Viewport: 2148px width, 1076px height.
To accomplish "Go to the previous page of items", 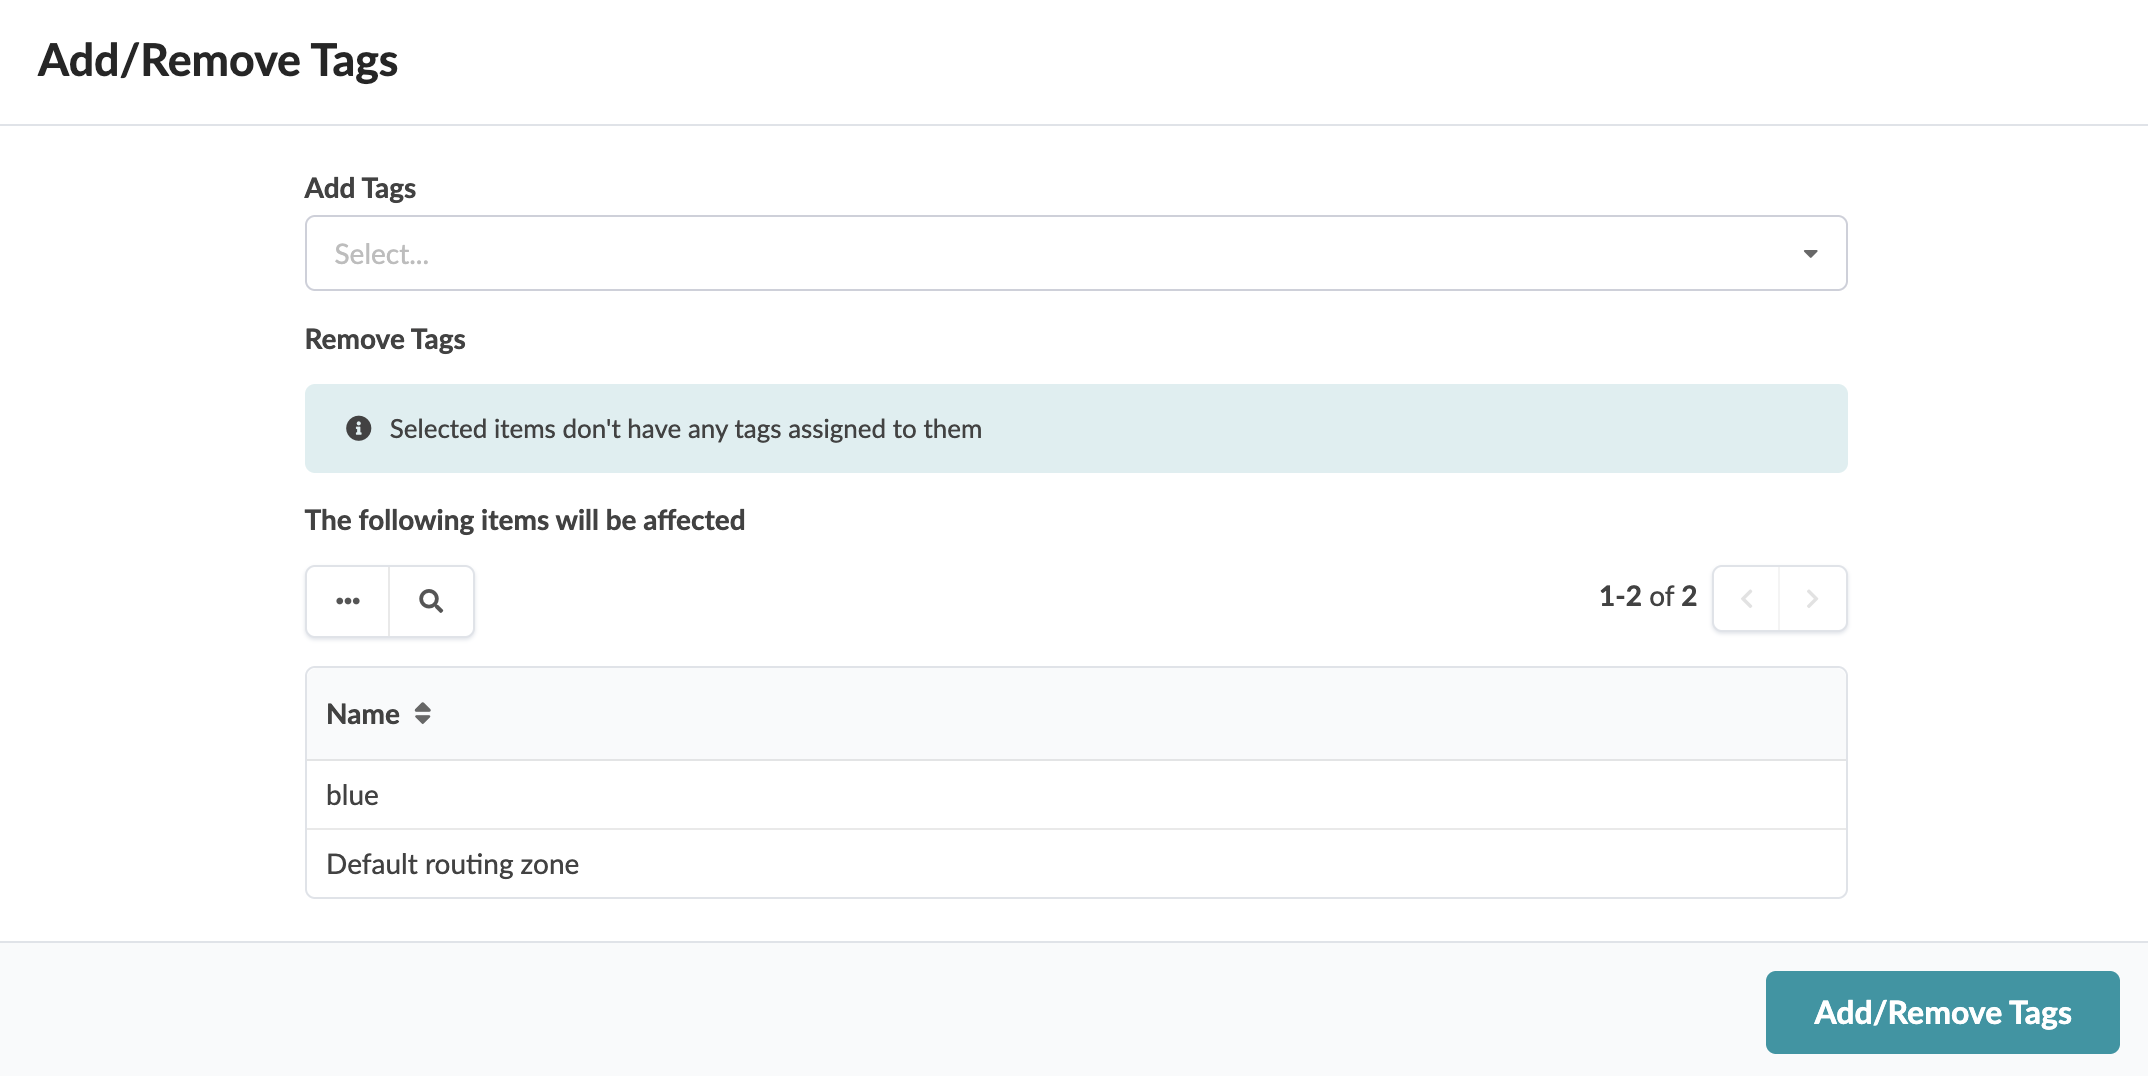I will click(1746, 598).
